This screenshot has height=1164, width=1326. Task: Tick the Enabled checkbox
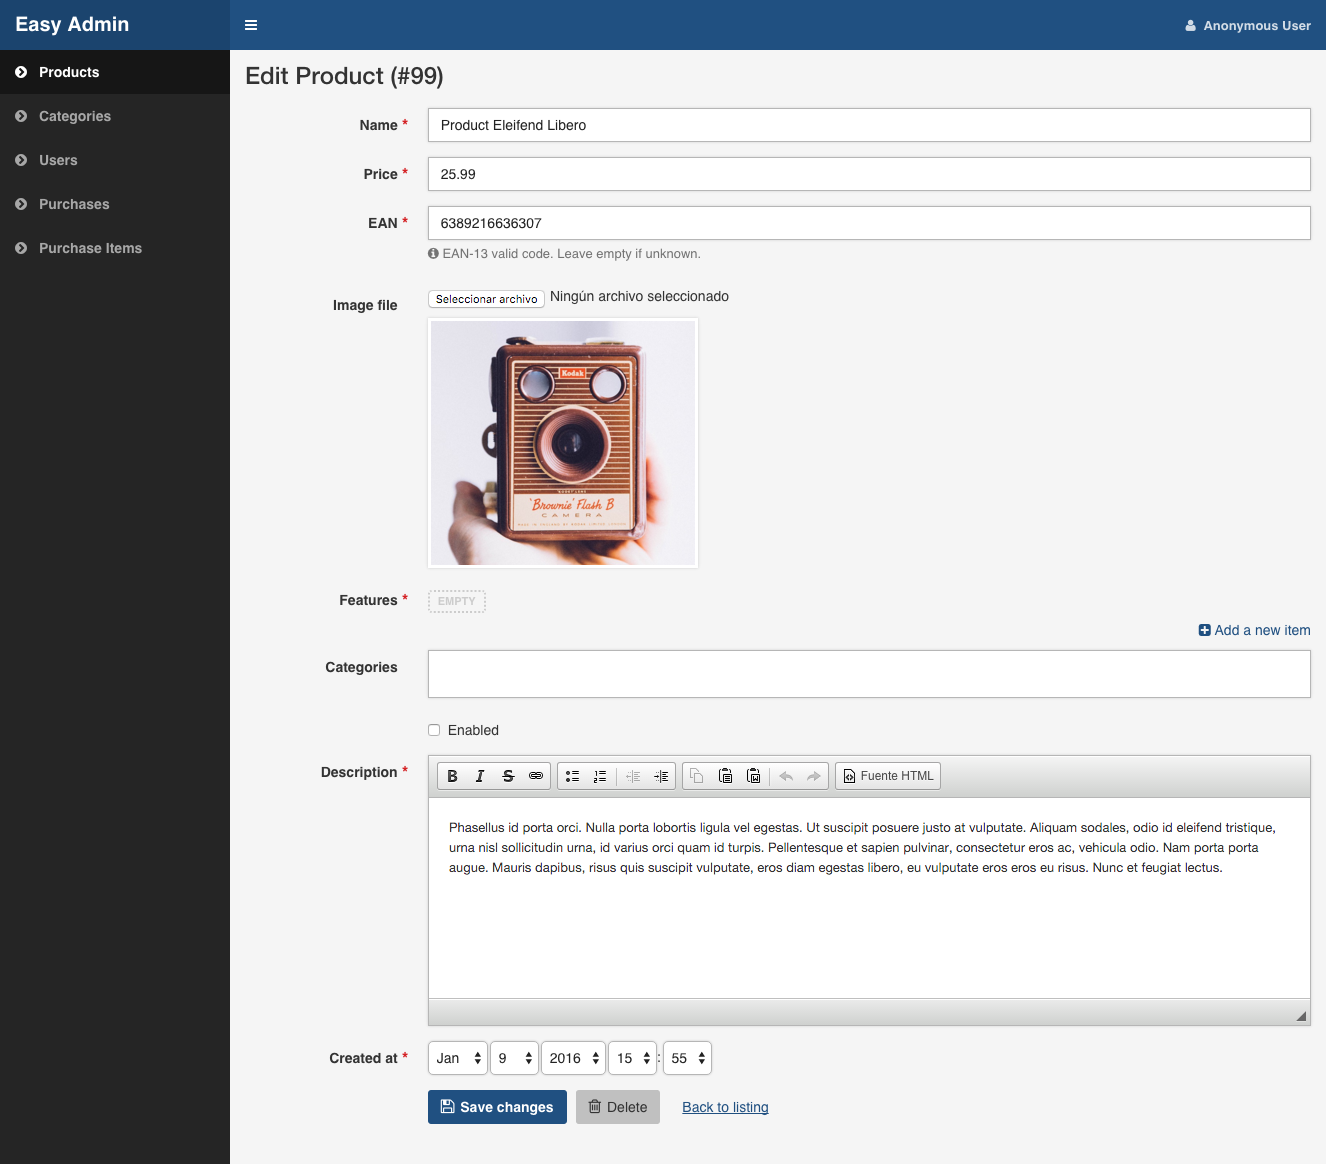pyautogui.click(x=434, y=730)
